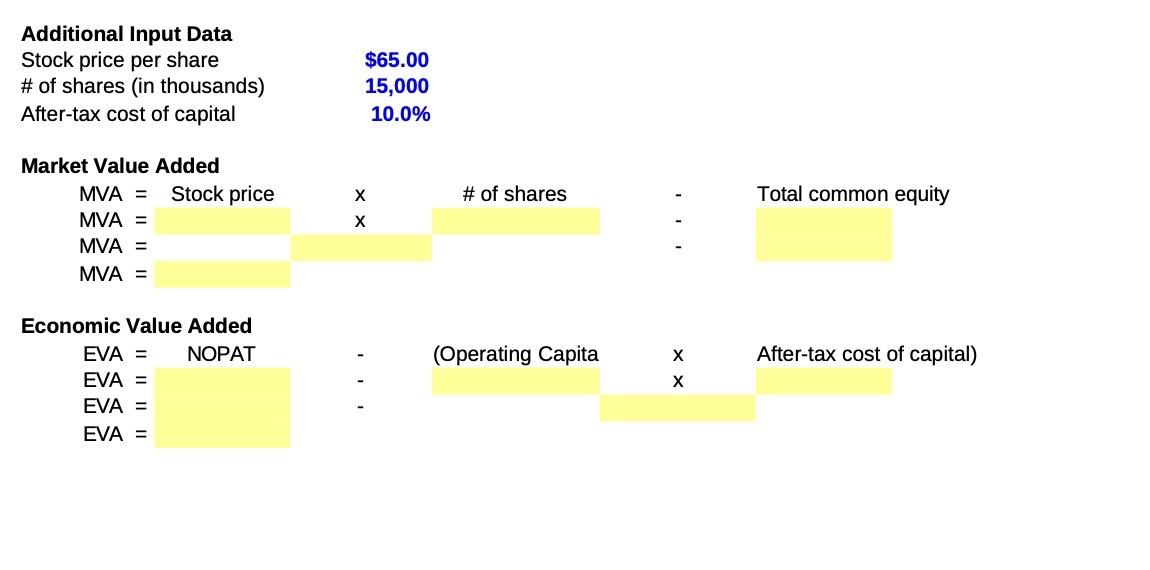Click yellow equity cell in third MVA row
The width and height of the screenshot is (1150, 570).
(x=824, y=248)
